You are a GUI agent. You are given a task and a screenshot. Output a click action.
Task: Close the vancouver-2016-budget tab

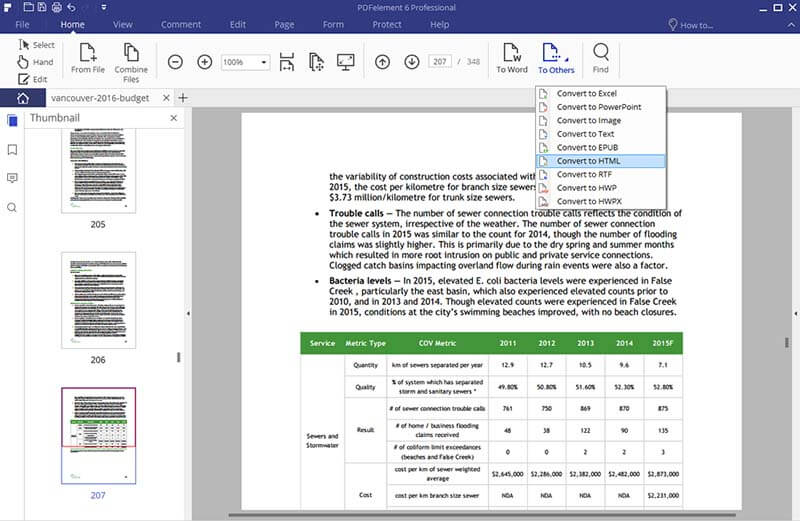pyautogui.click(x=166, y=97)
